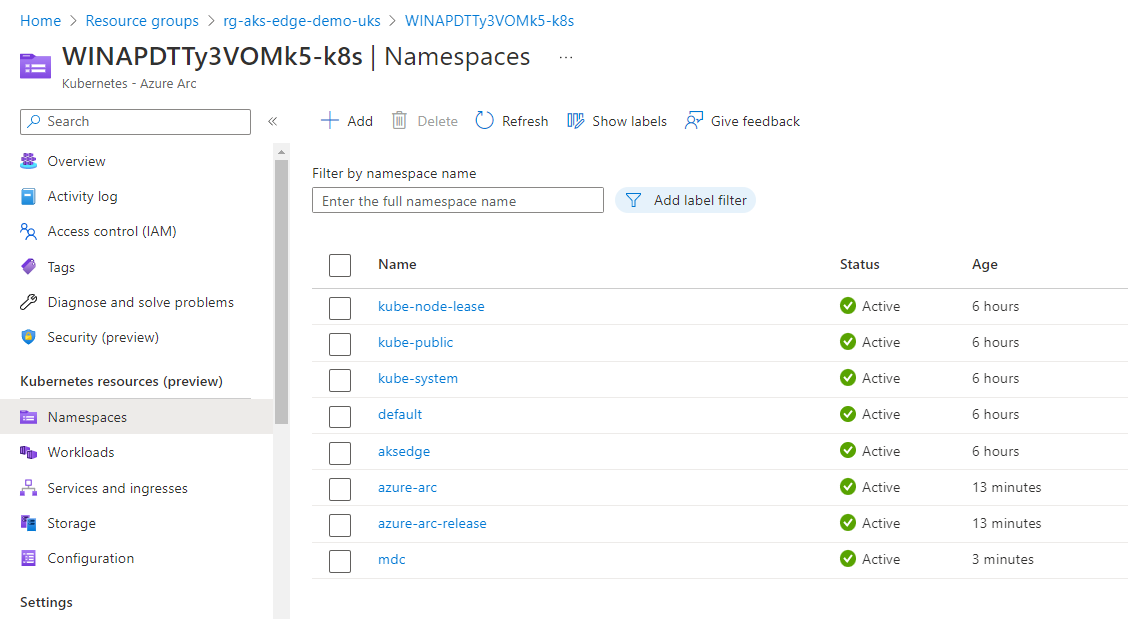The height and width of the screenshot is (619, 1128).
Task: Focus the namespace name filter field
Action: click(x=458, y=200)
